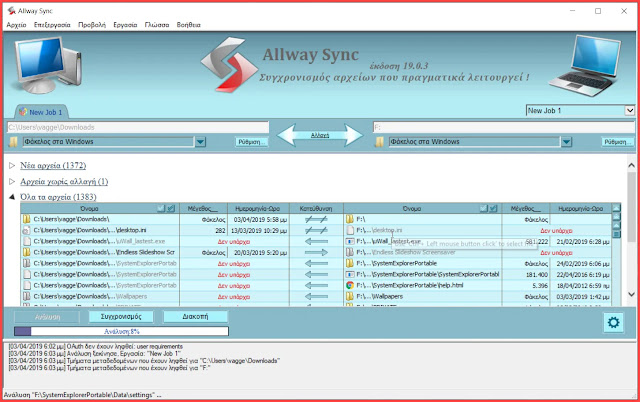Click the Αλλαγή double-arrow button
Screen dimensions: 640x402
click(x=320, y=135)
